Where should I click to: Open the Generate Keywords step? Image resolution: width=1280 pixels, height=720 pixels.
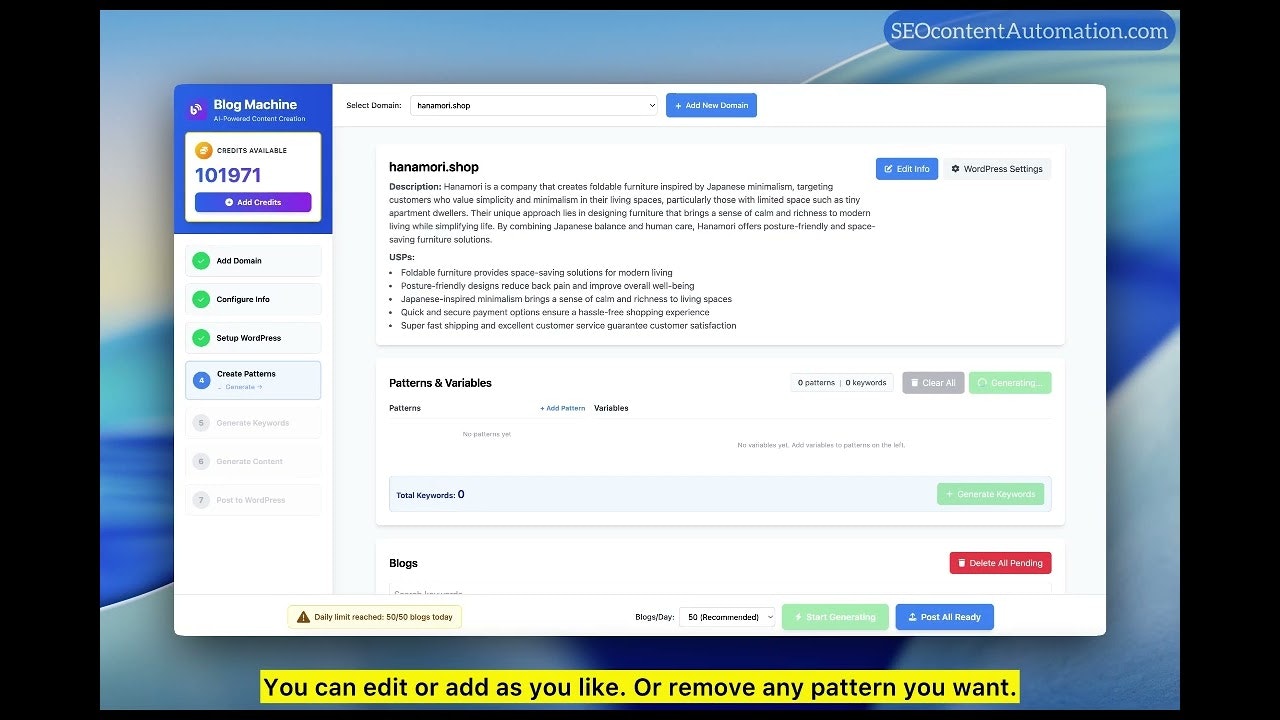(253, 423)
